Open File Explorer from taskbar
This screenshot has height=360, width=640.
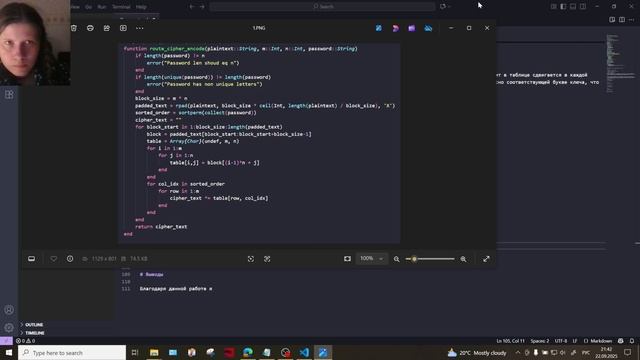[154, 353]
